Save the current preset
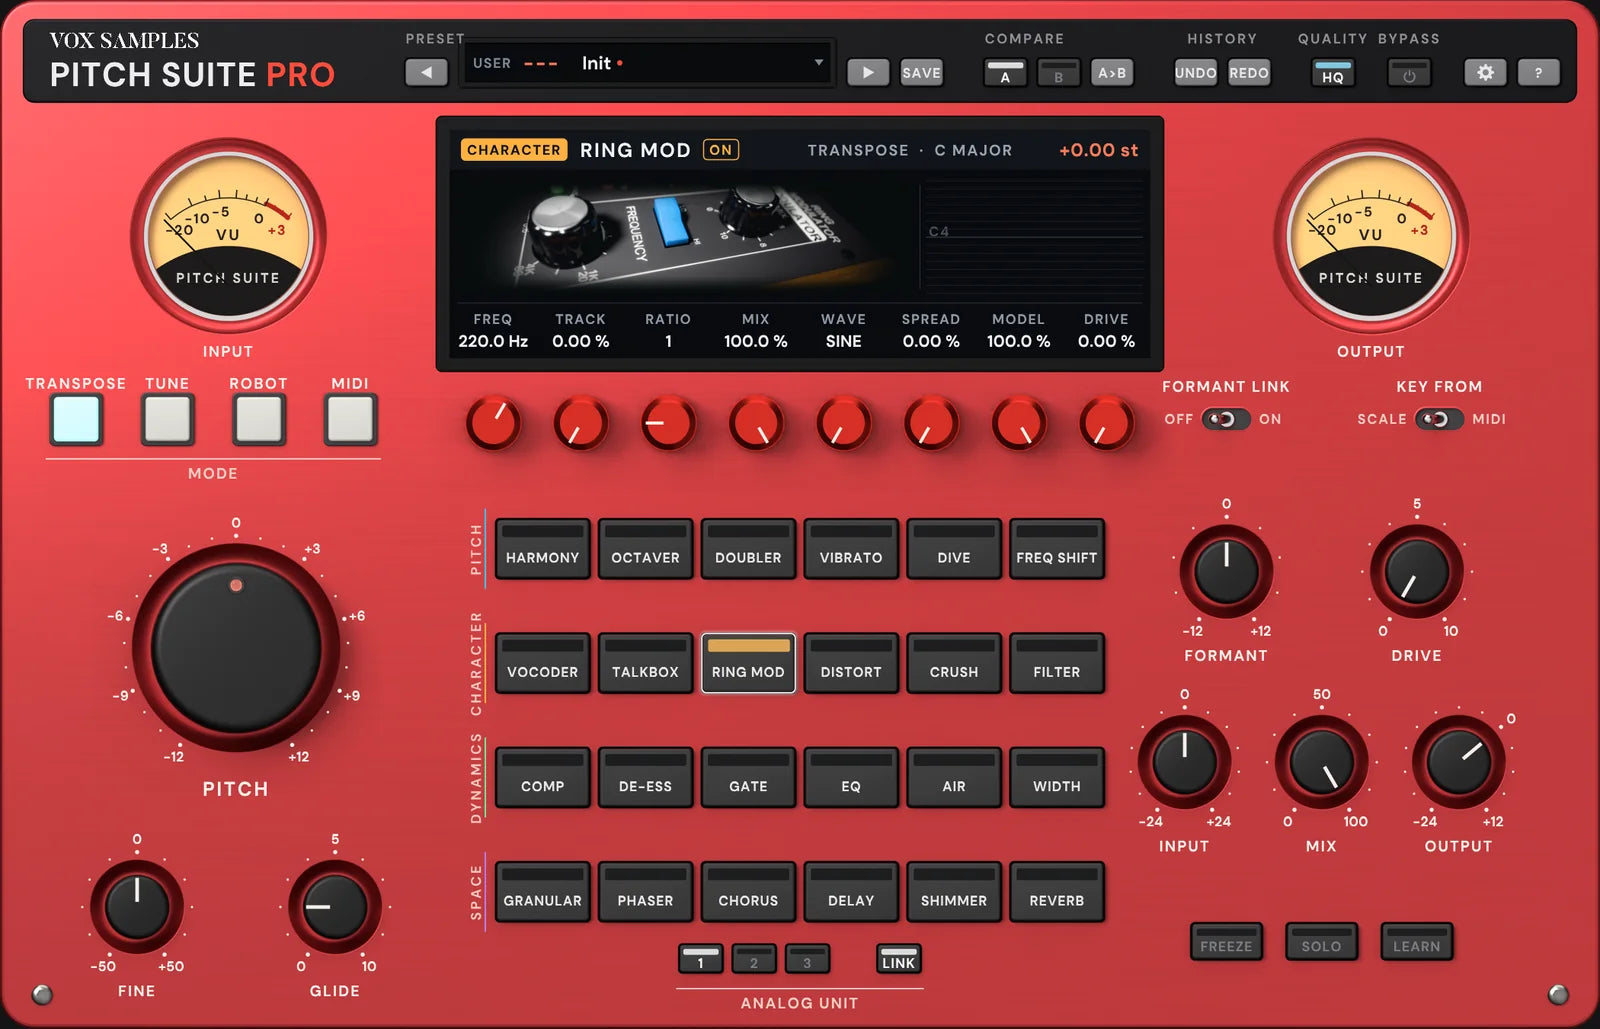The image size is (1600, 1029). click(921, 72)
